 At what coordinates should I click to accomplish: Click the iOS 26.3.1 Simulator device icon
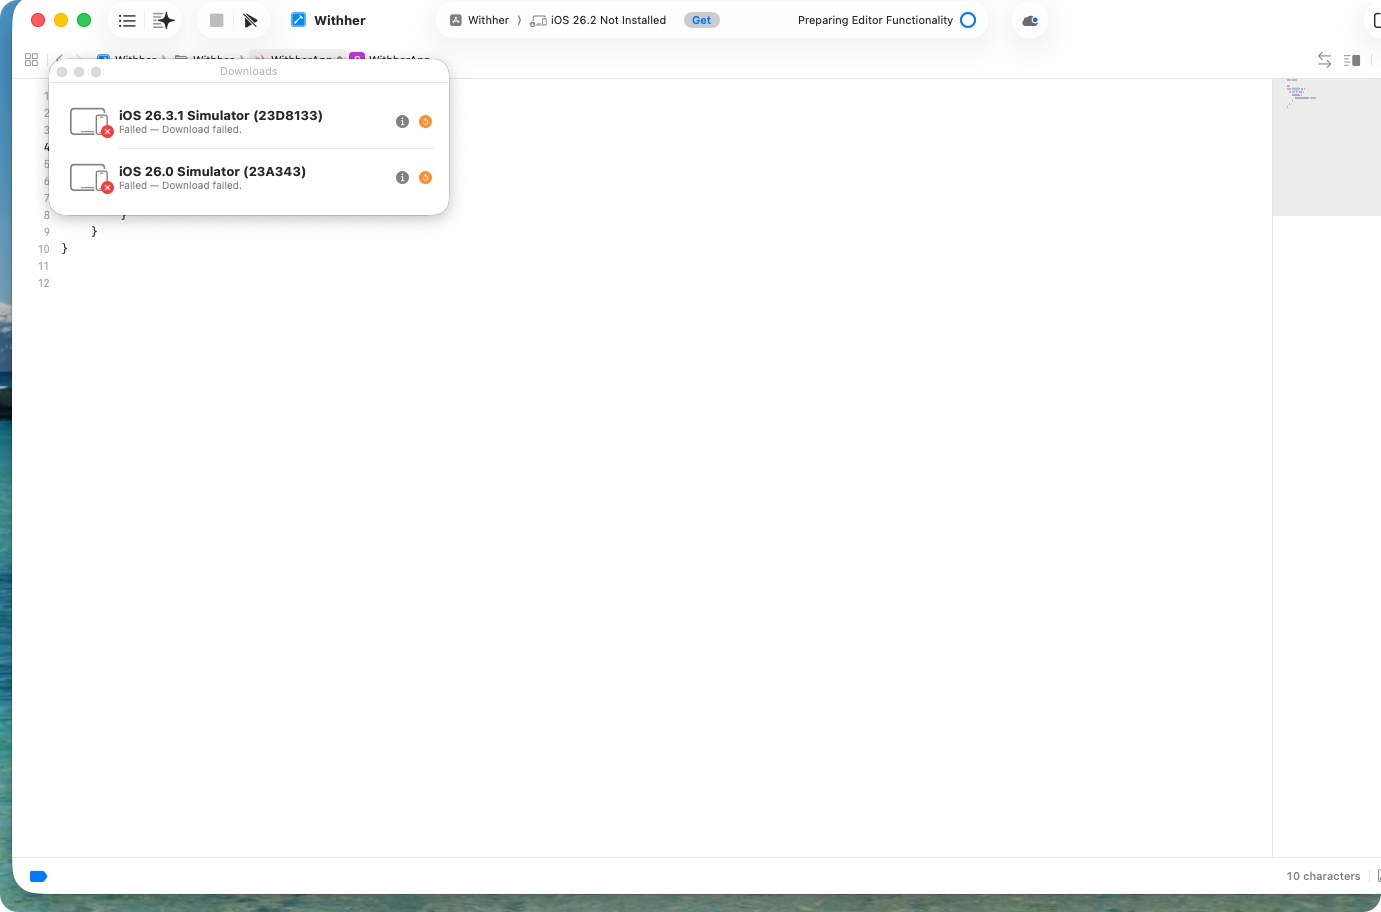(x=90, y=122)
